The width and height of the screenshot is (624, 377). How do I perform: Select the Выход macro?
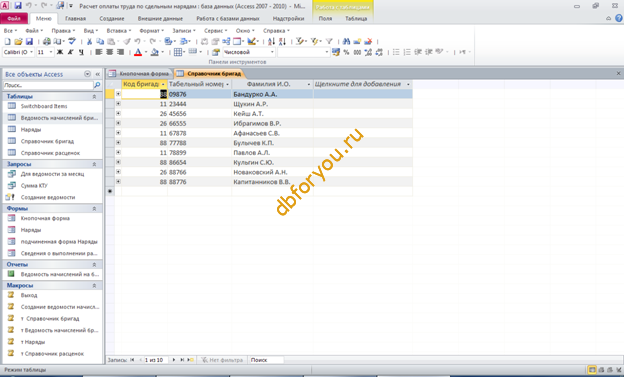pyautogui.click(x=29, y=295)
